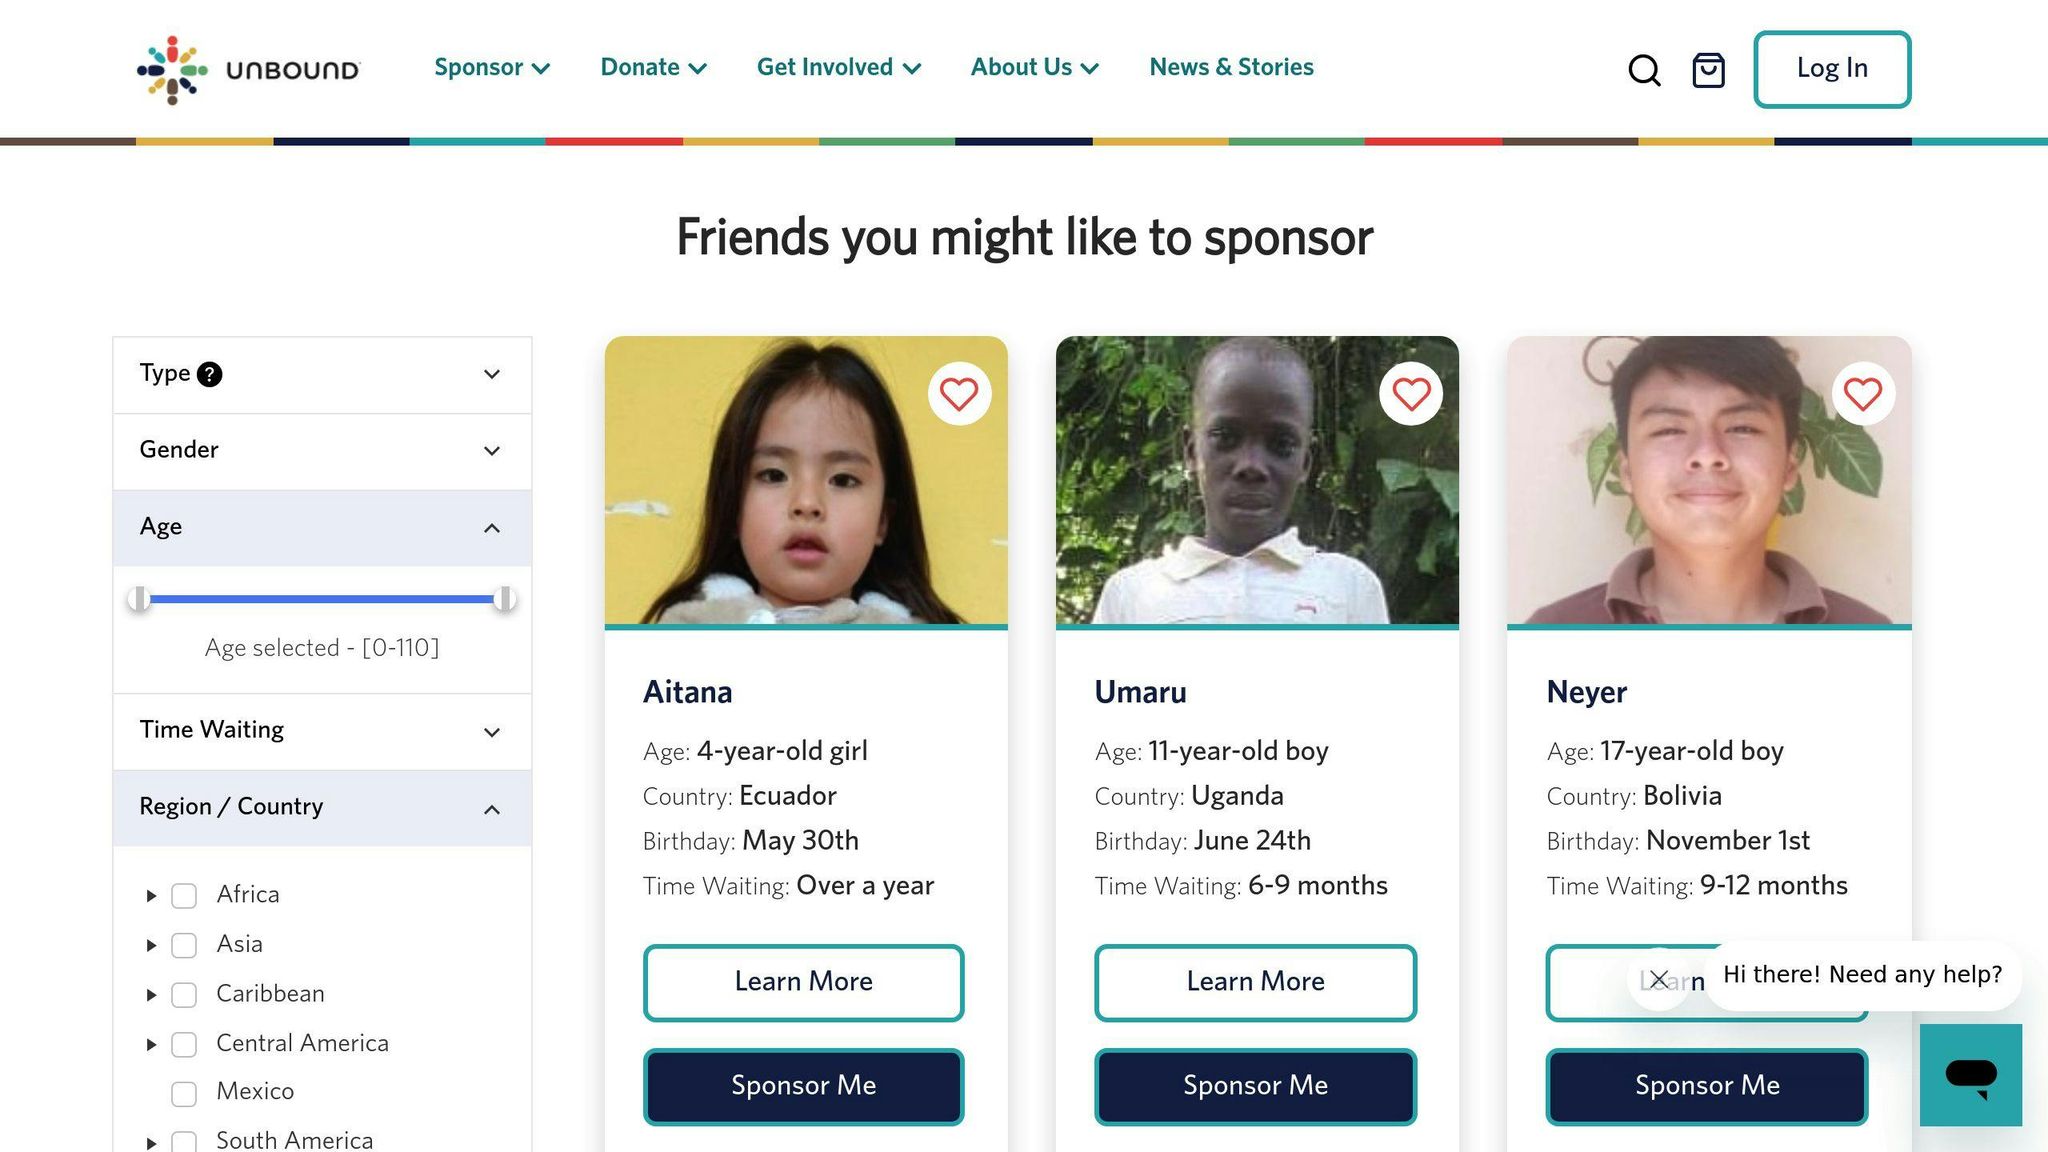Favorite Neyer with the heart icon
The image size is (2048, 1152).
tap(1863, 394)
